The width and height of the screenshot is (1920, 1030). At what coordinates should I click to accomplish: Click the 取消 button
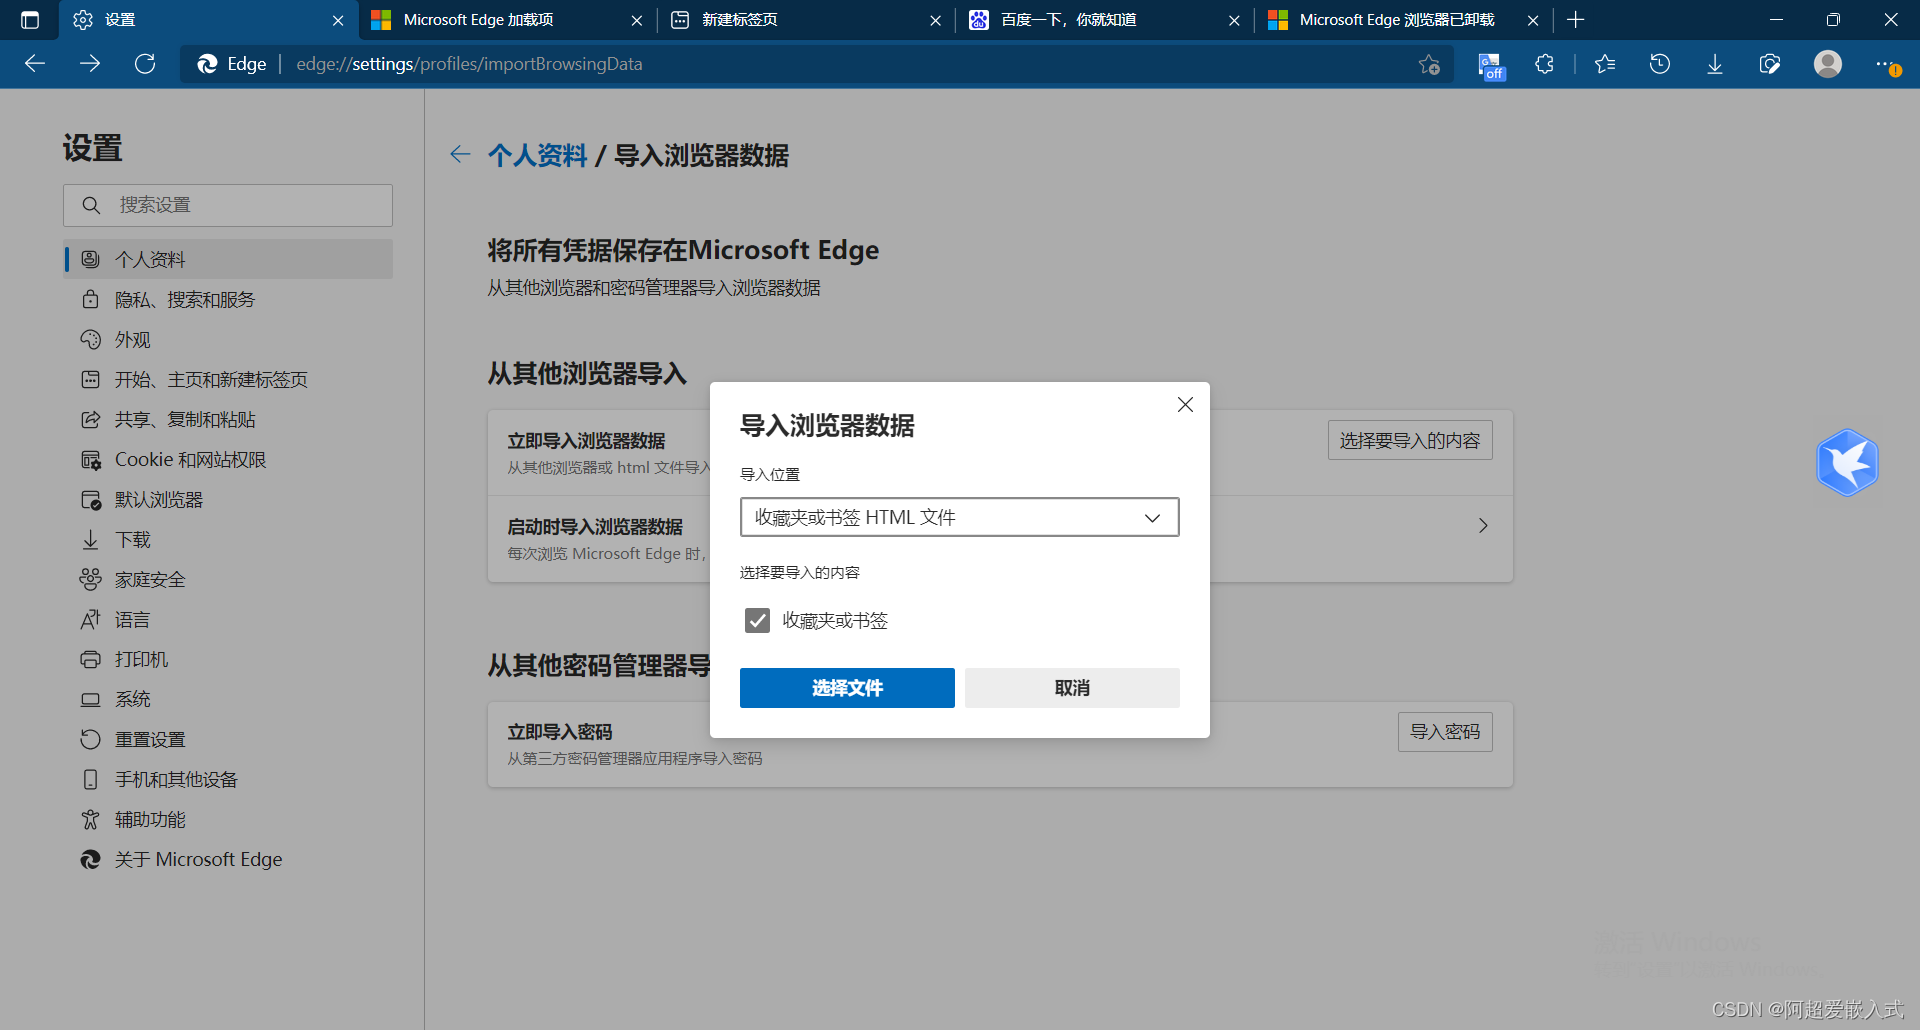coord(1072,688)
